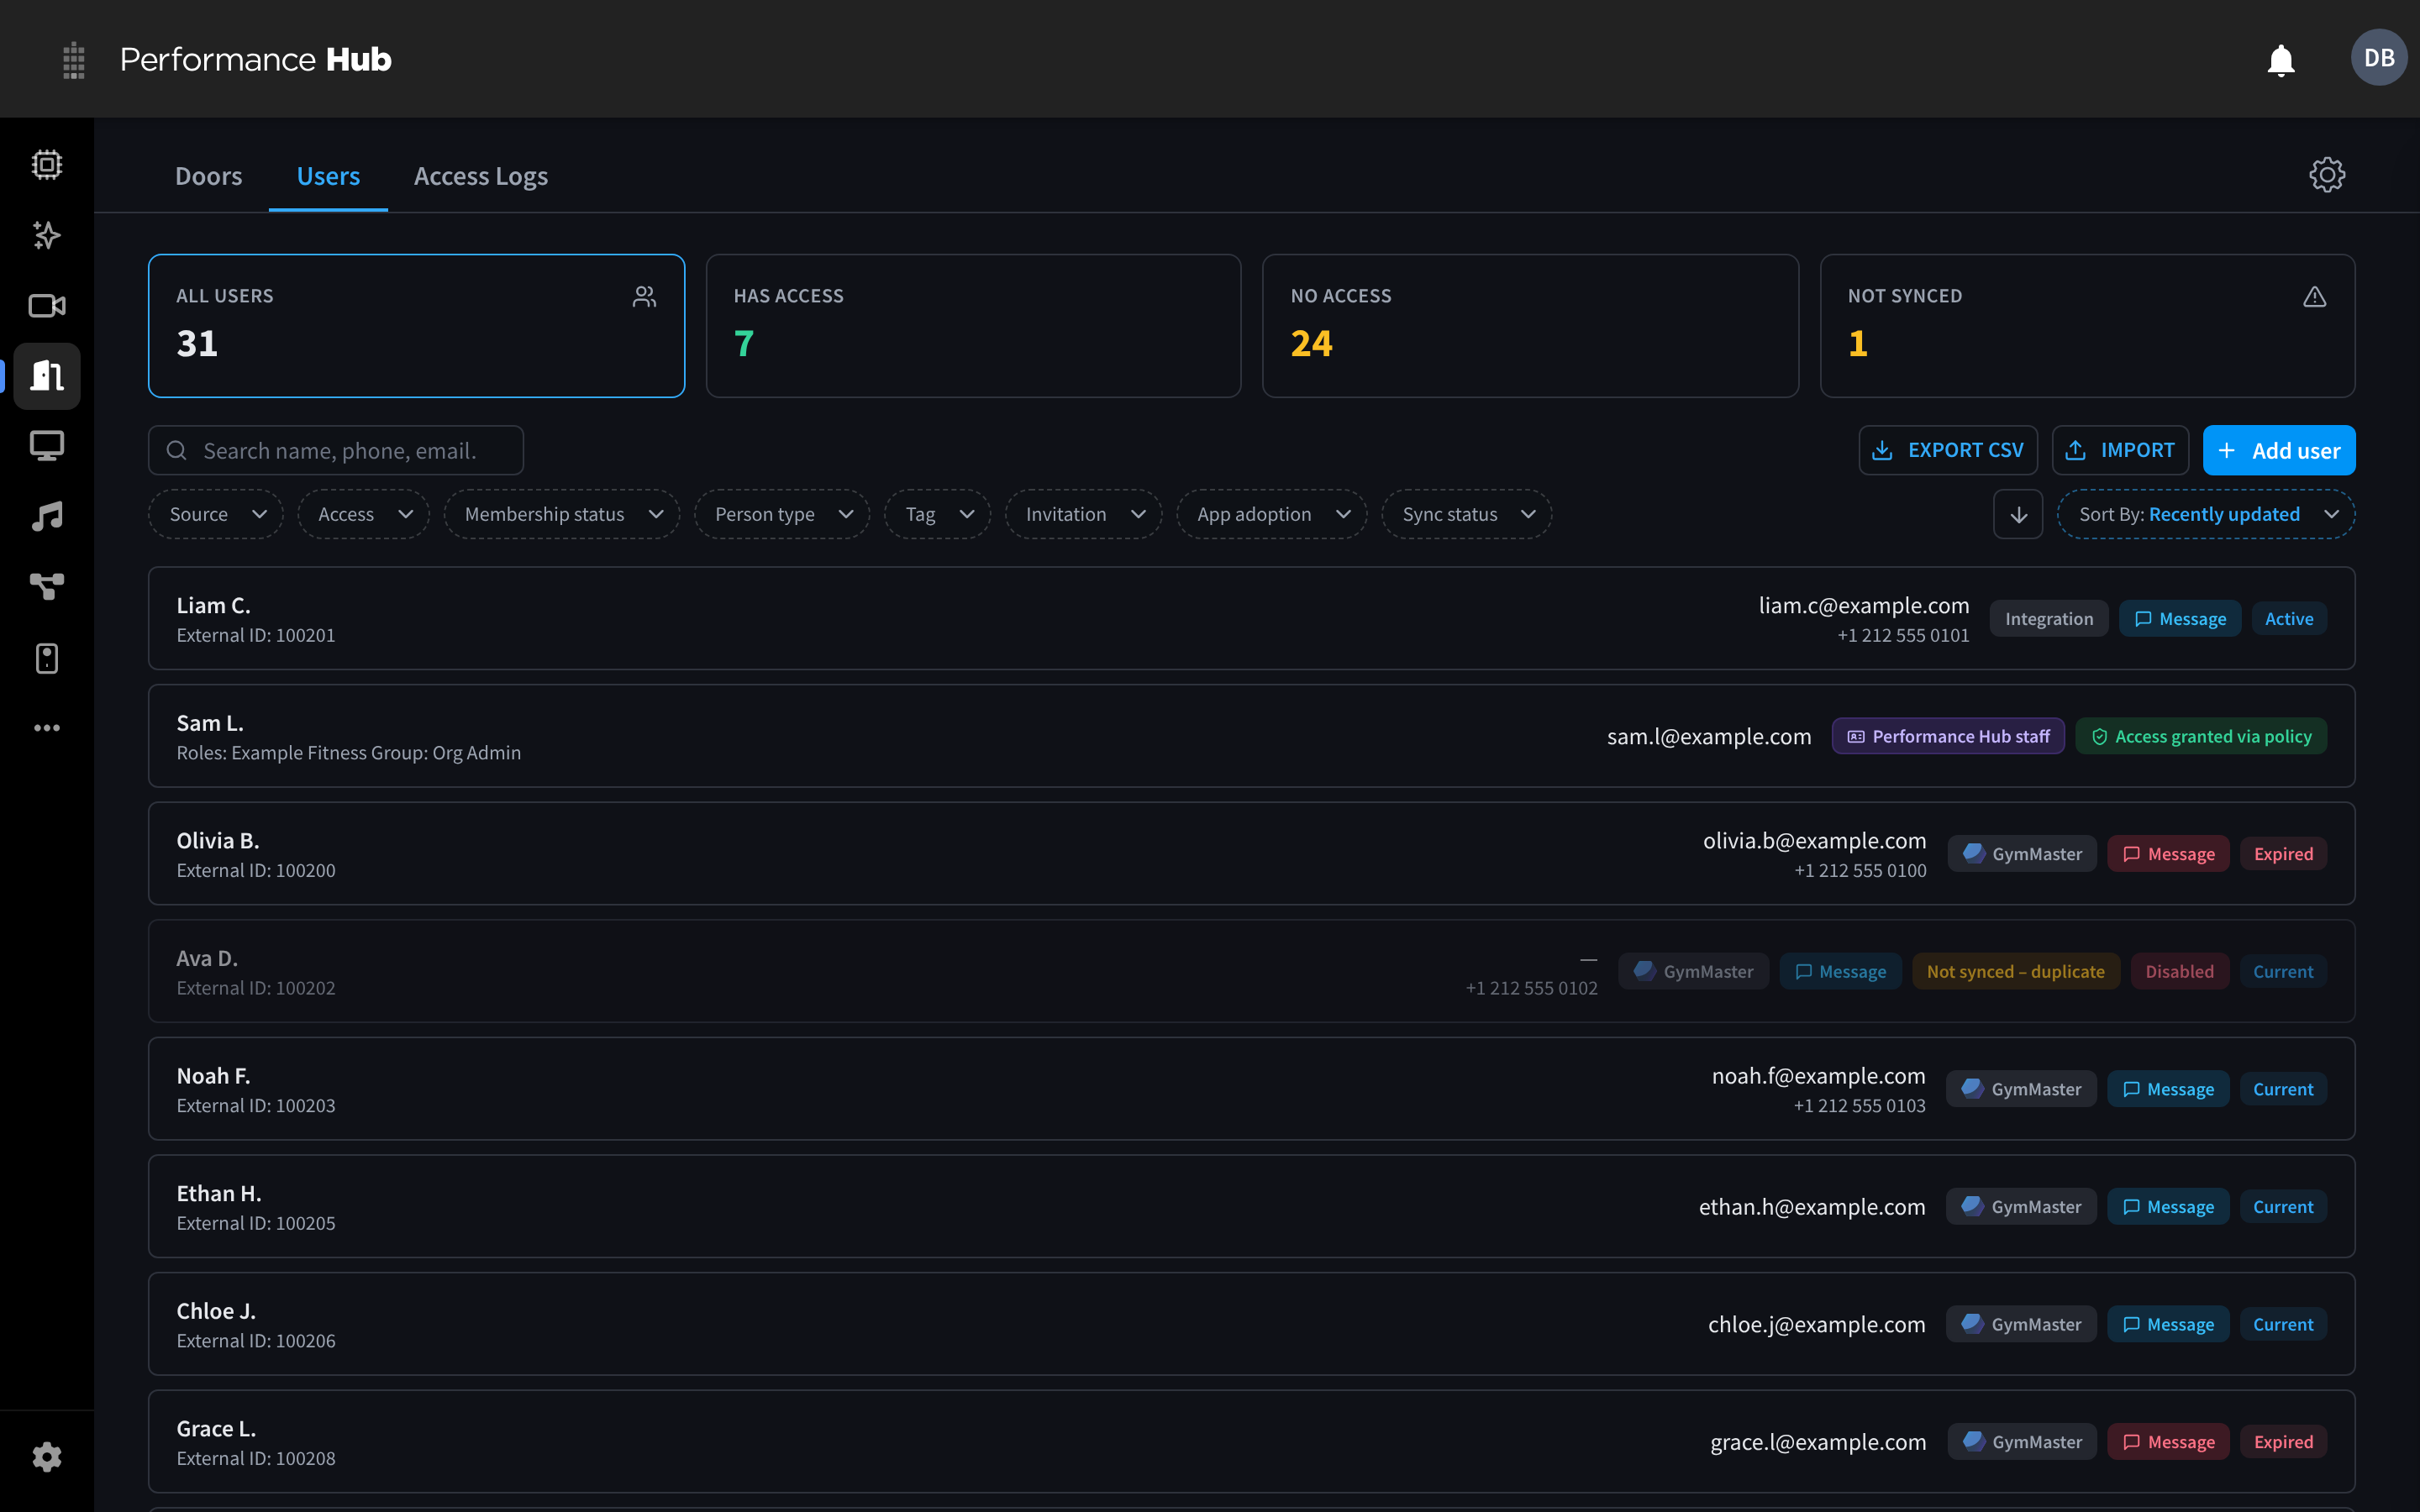Open the DB user avatar menu

coord(2378,58)
